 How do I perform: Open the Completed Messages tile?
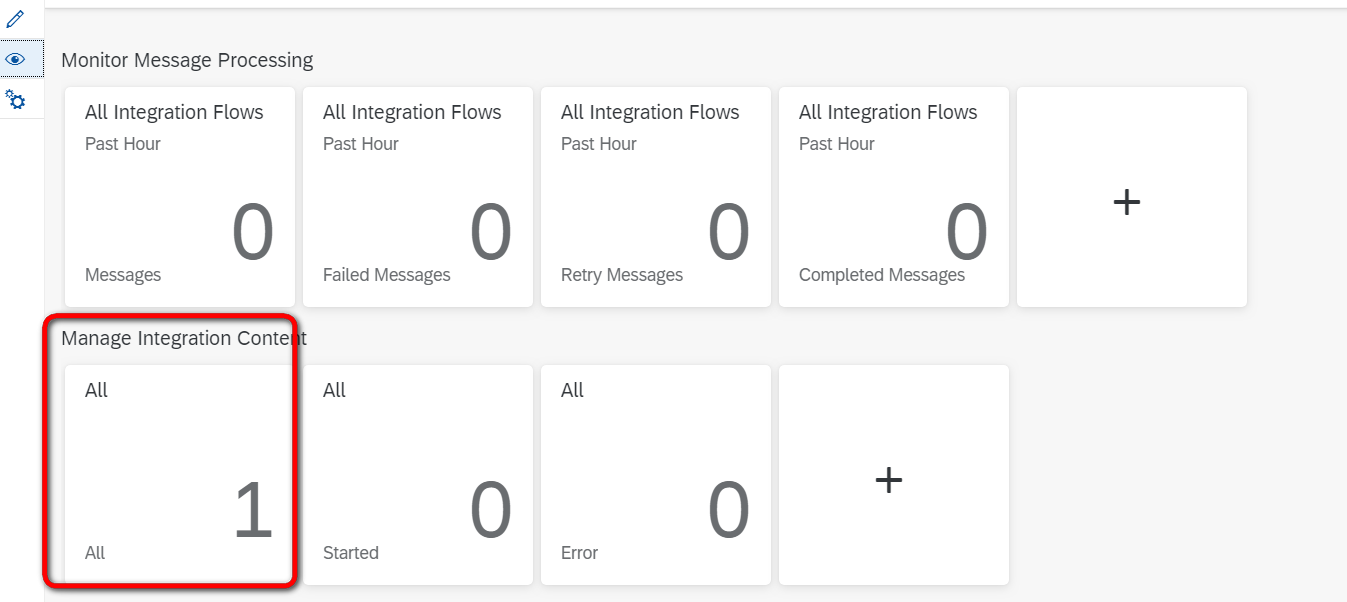tap(893, 197)
